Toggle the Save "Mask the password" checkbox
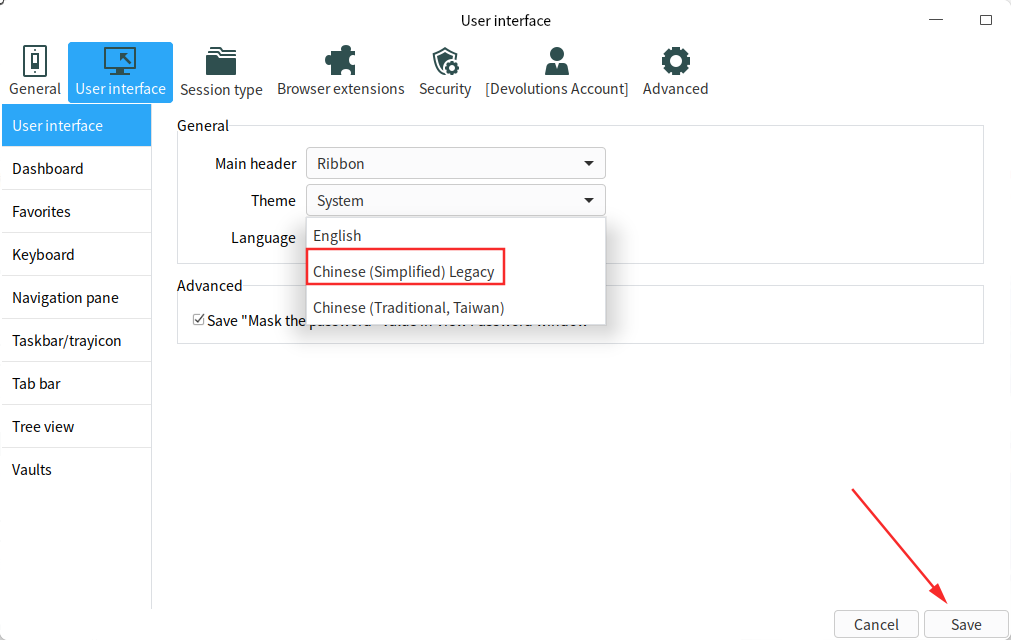This screenshot has height=640, width=1011. click(x=198, y=321)
